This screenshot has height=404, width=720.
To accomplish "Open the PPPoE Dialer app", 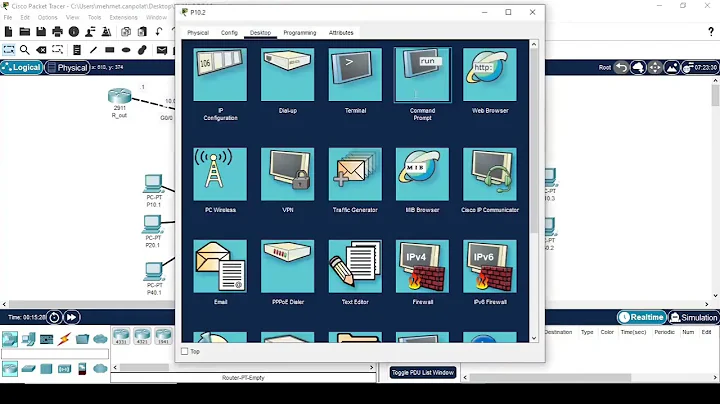I will point(287,266).
